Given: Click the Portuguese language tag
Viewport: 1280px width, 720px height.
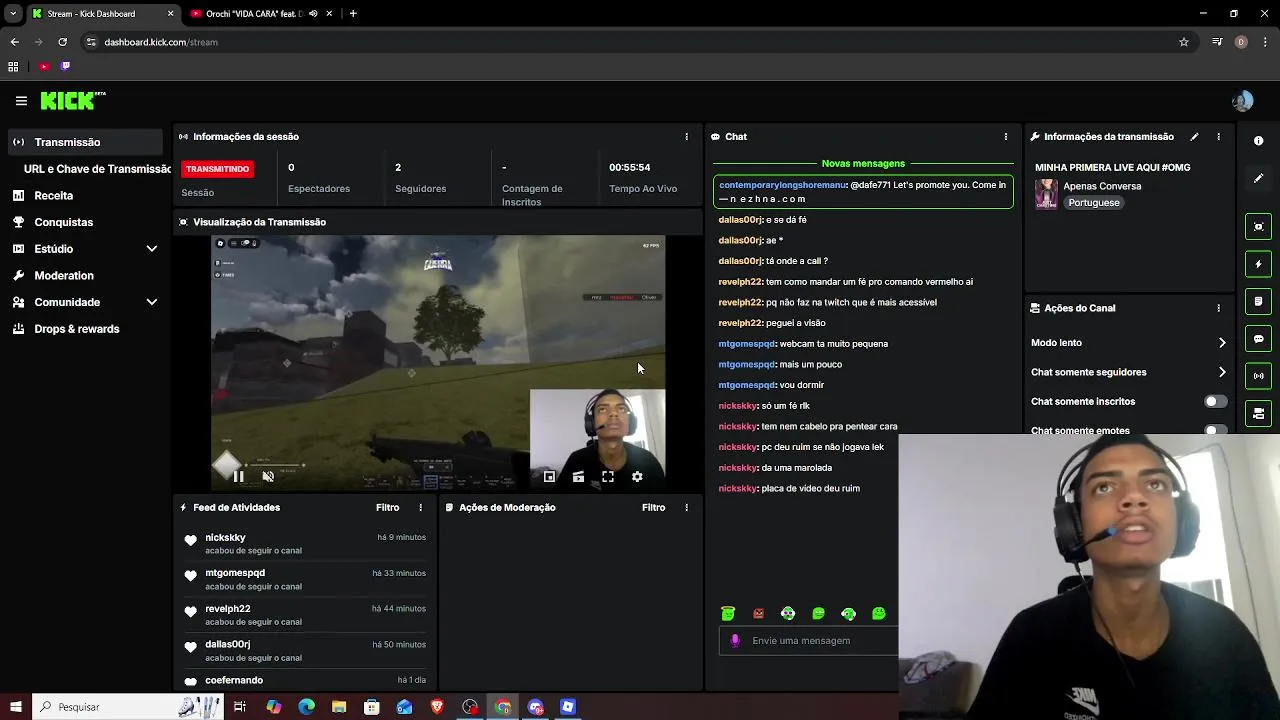Looking at the screenshot, I should tap(1093, 203).
